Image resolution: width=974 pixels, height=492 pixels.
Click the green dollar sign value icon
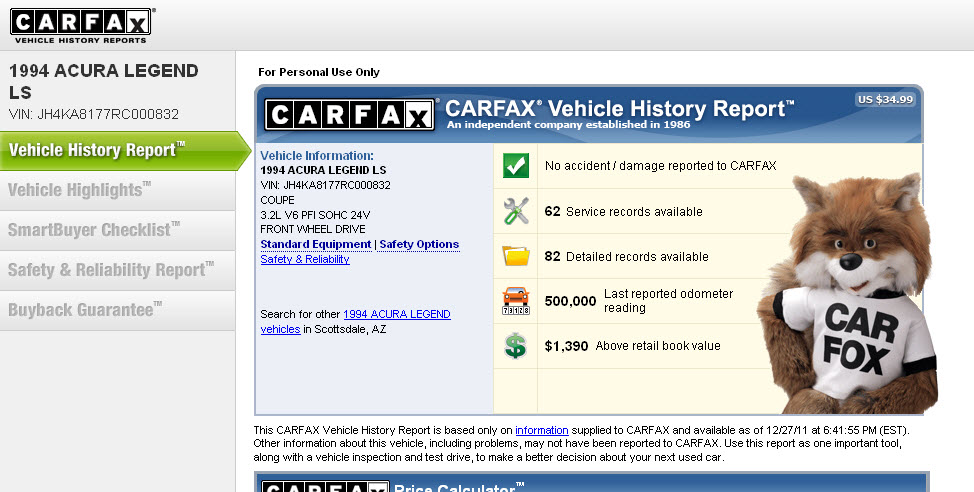point(516,346)
